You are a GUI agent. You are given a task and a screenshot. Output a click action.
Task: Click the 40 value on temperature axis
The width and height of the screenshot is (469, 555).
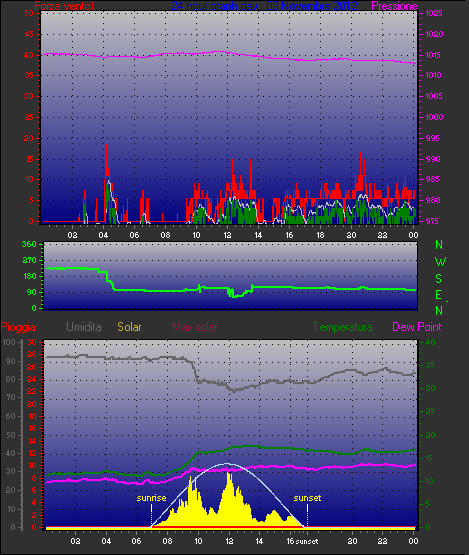point(430,342)
